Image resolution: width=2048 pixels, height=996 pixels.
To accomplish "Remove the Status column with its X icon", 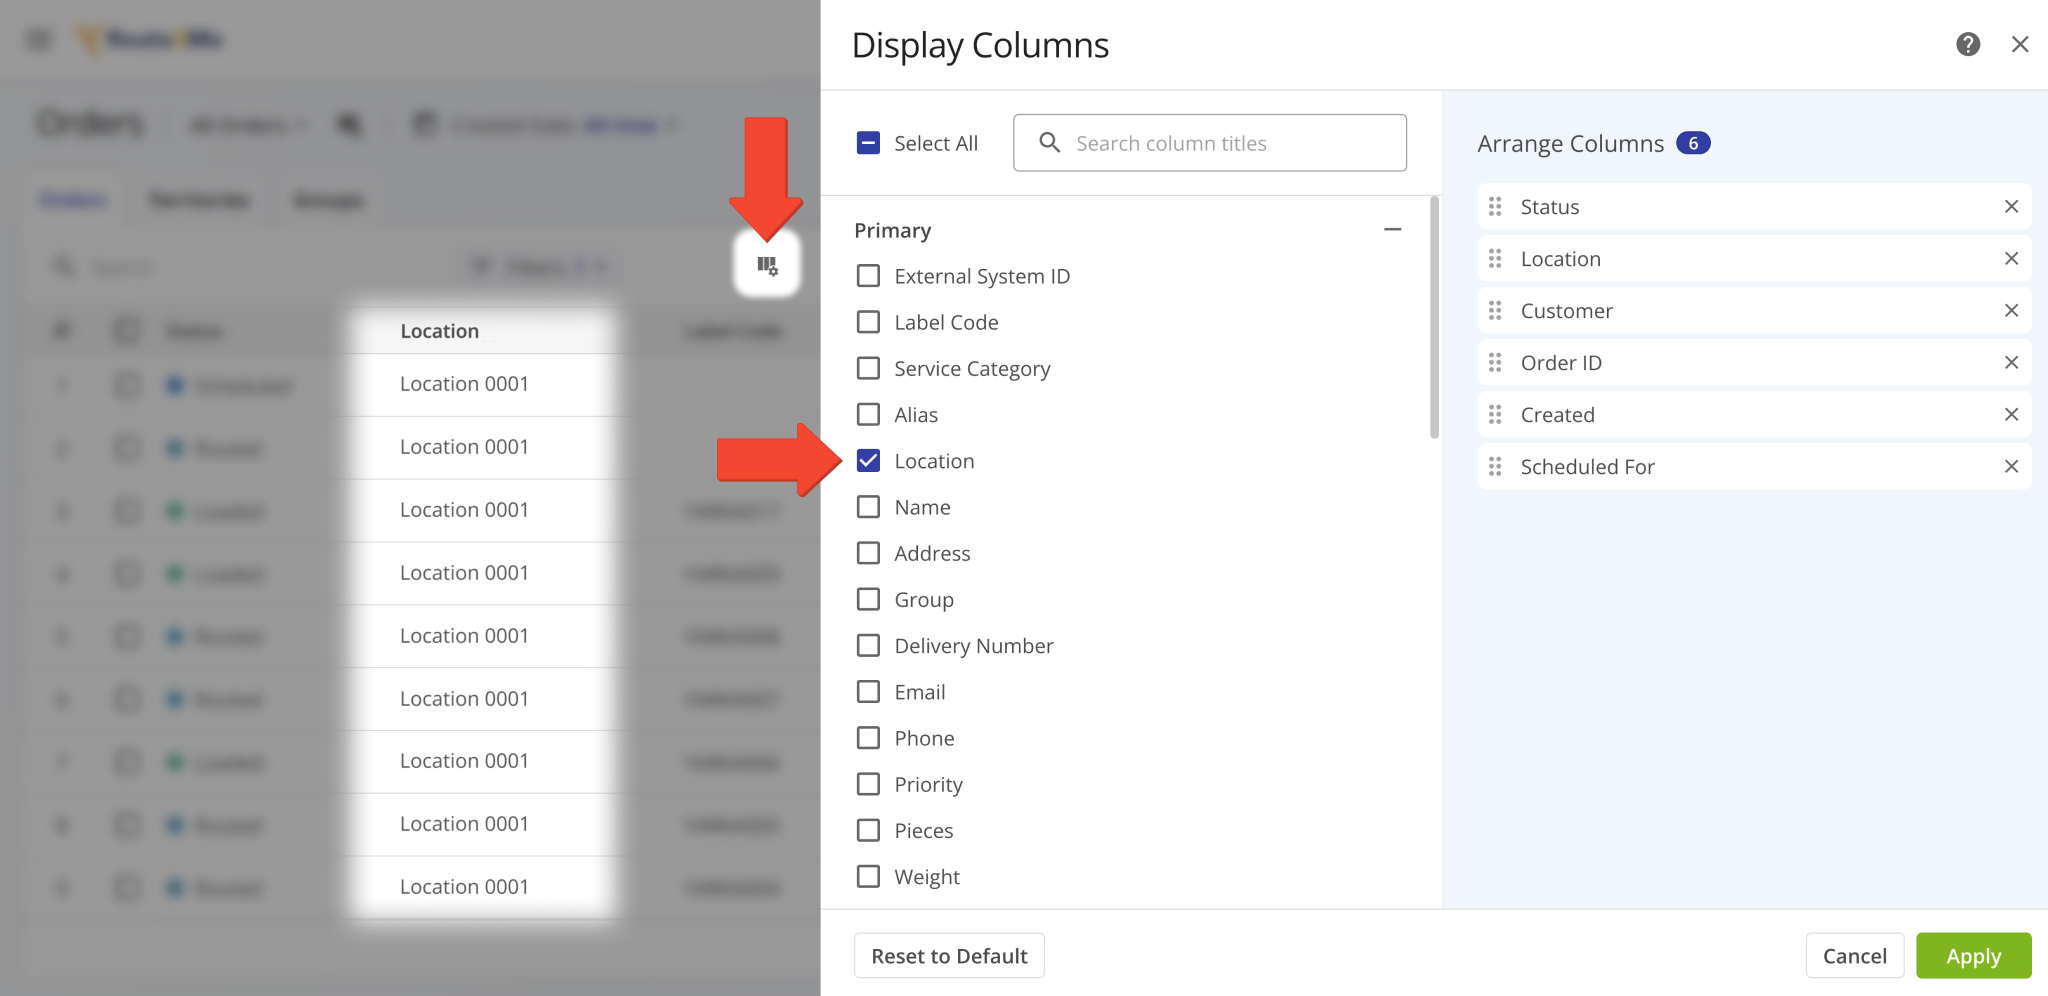I will click(2012, 206).
